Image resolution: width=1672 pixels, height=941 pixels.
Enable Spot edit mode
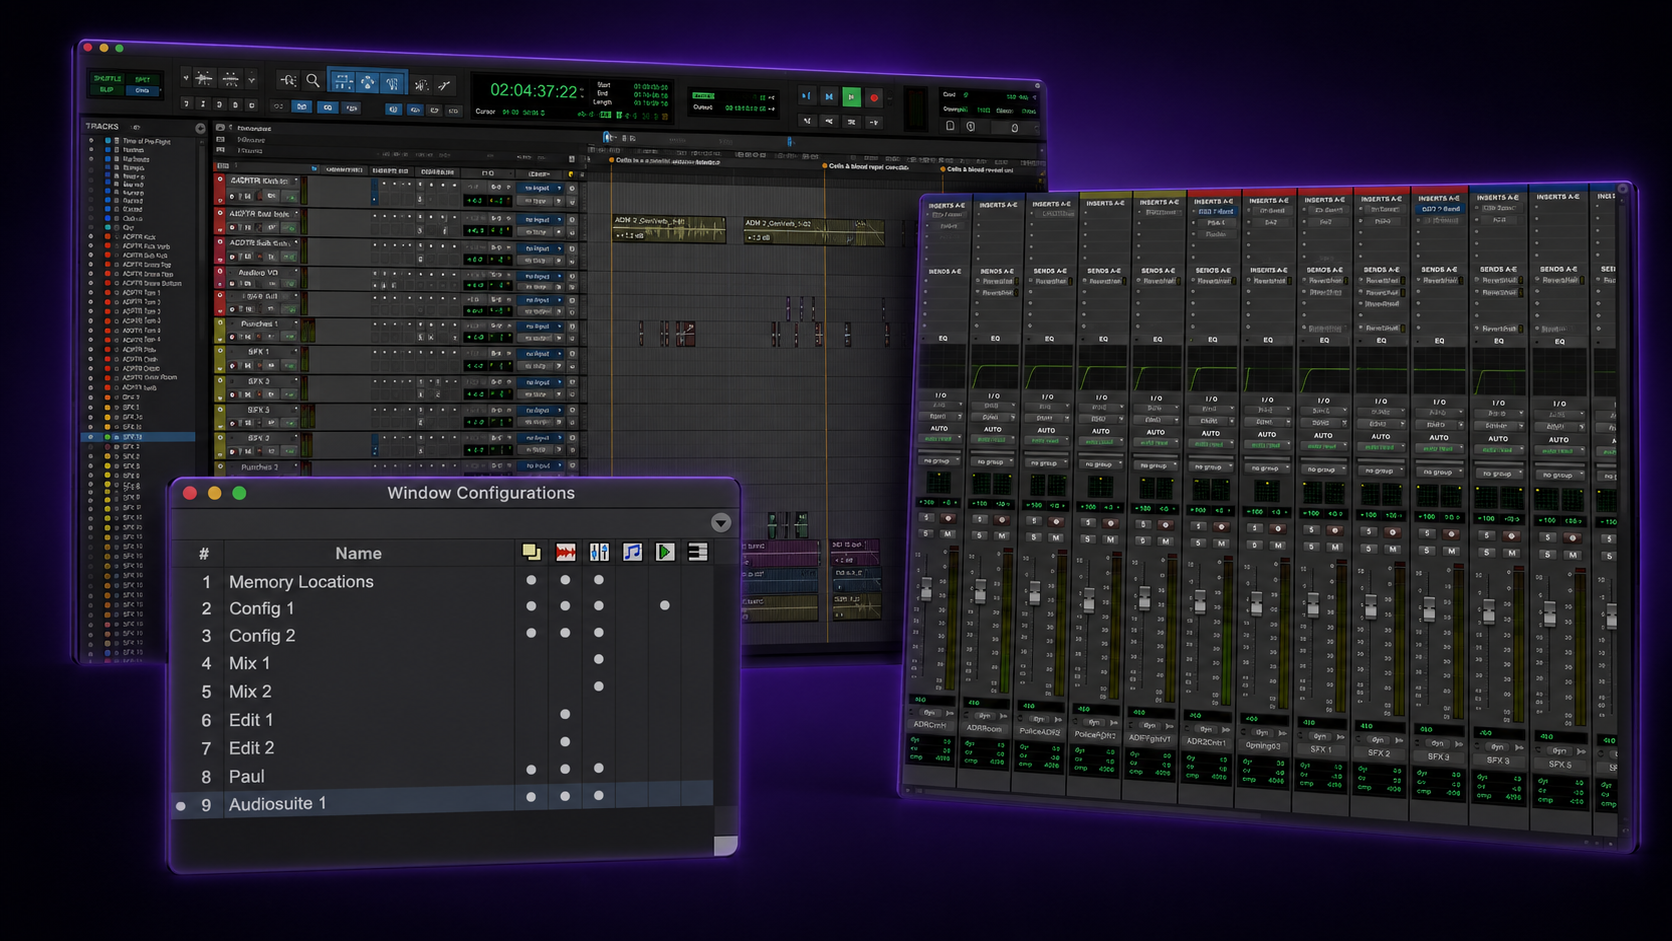pos(143,79)
